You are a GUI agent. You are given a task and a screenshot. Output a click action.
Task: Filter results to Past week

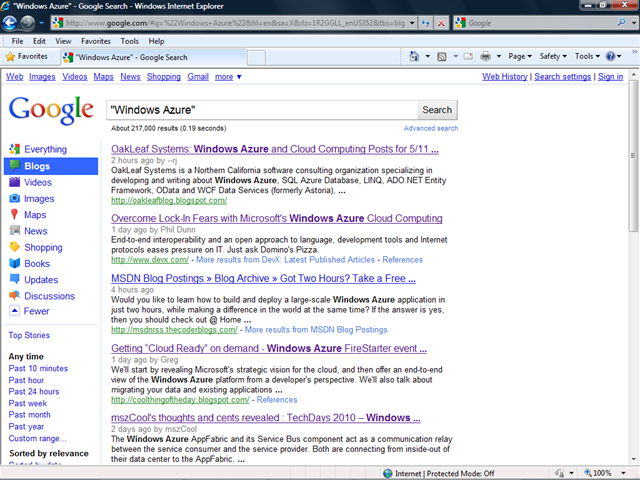pyautogui.click(x=28, y=403)
